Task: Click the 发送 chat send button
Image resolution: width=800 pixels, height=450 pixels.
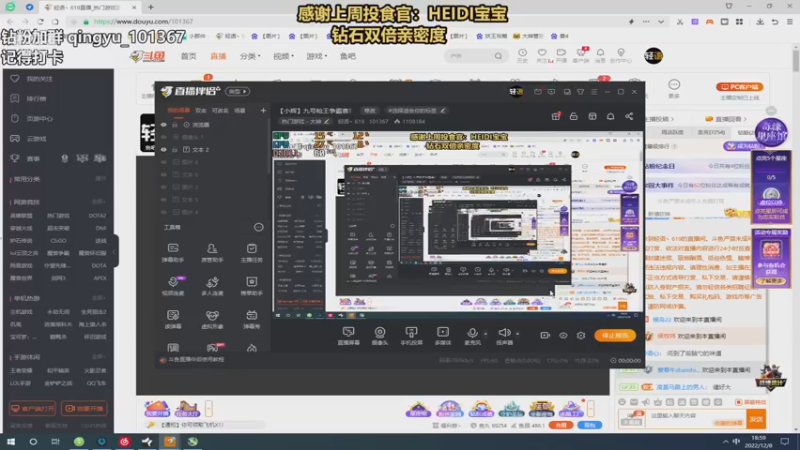Action: [756, 419]
